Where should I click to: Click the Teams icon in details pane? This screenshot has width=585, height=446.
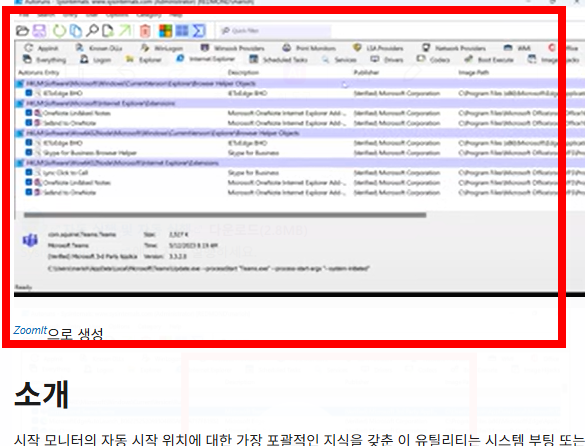tap(30, 240)
